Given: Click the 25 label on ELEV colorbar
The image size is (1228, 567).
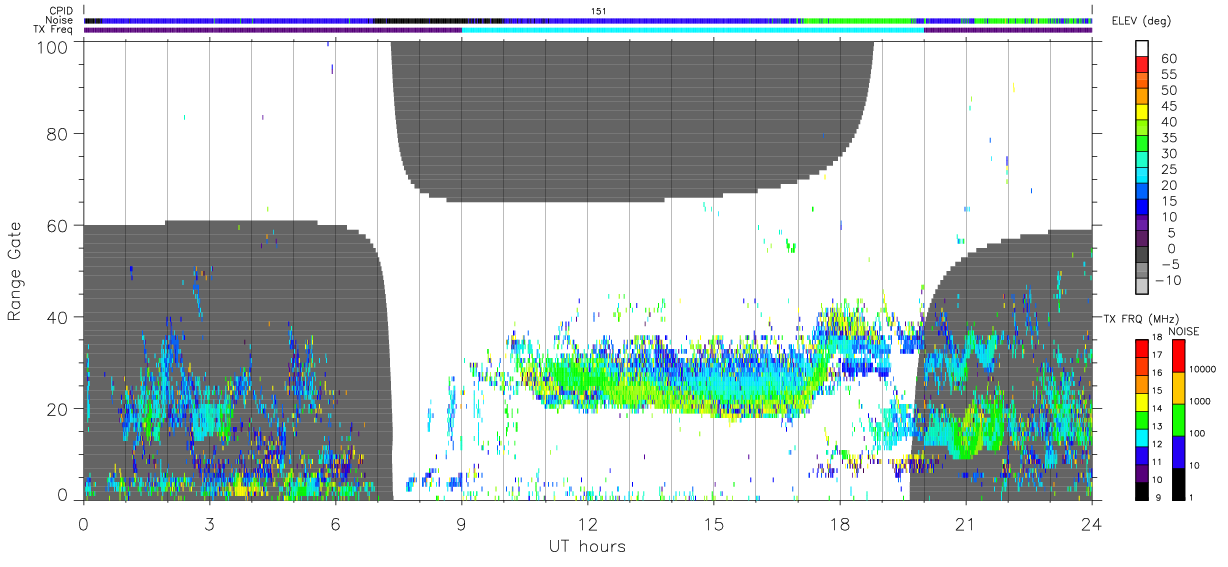Looking at the screenshot, I should (x=1169, y=169).
